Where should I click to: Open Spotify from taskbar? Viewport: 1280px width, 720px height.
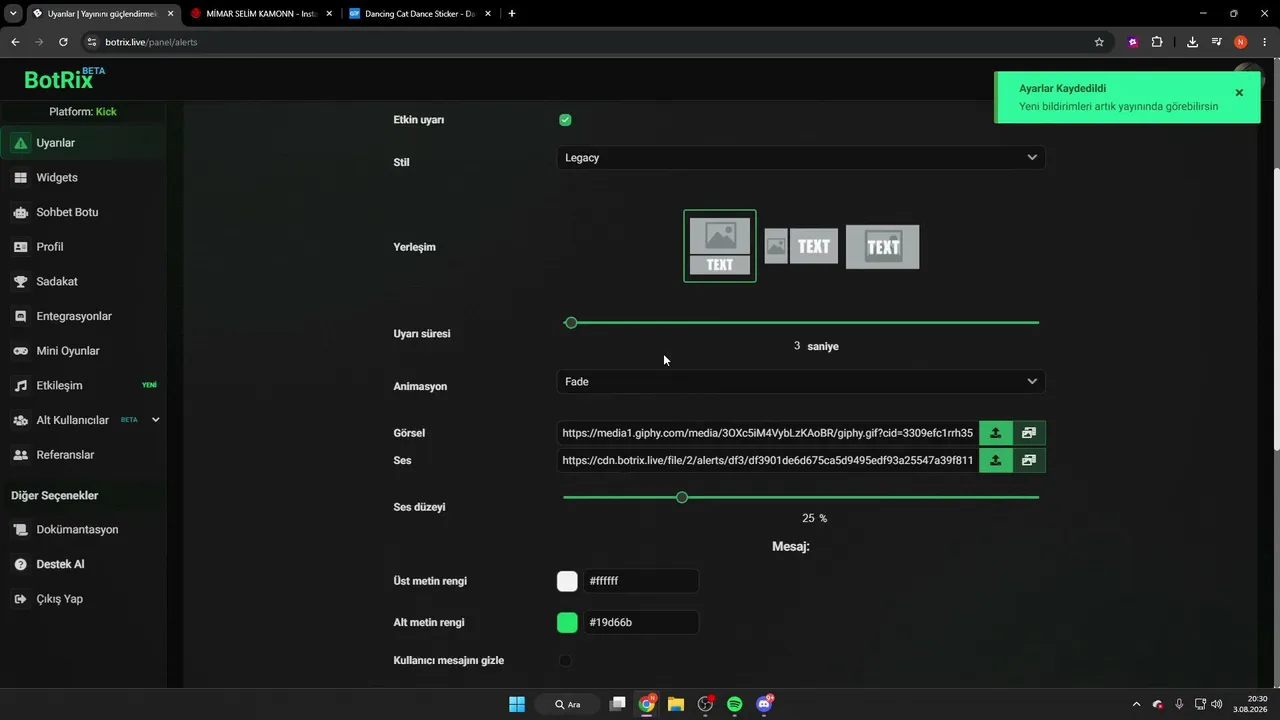(x=735, y=704)
